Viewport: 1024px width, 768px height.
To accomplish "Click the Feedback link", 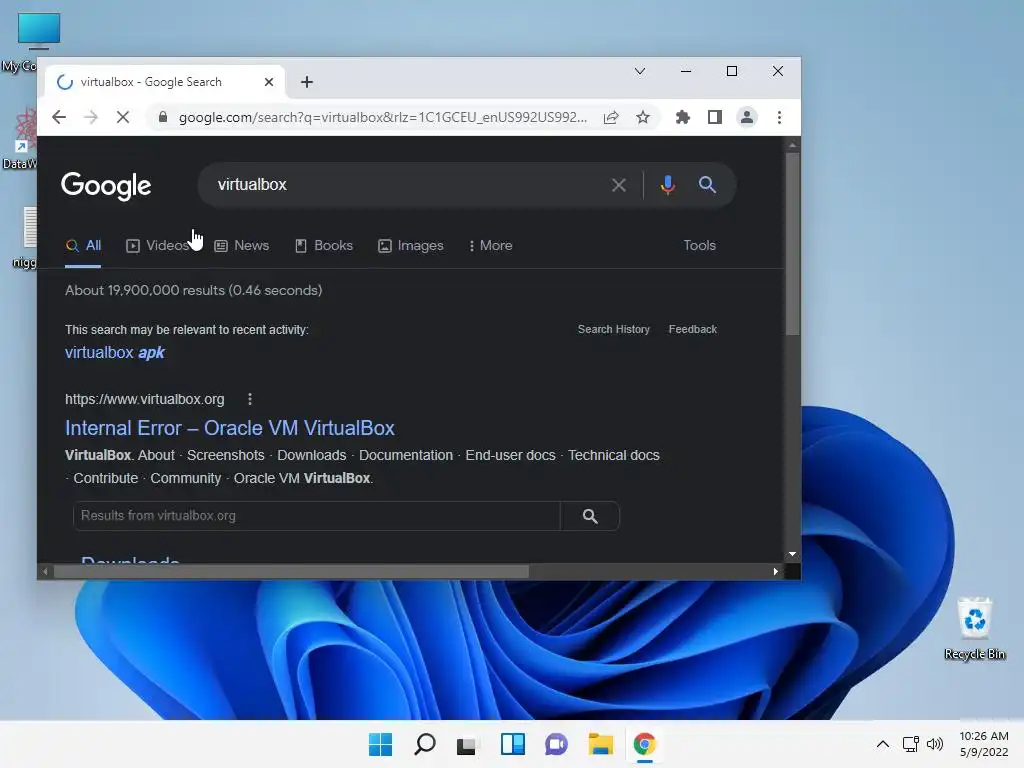I will (x=692, y=329).
